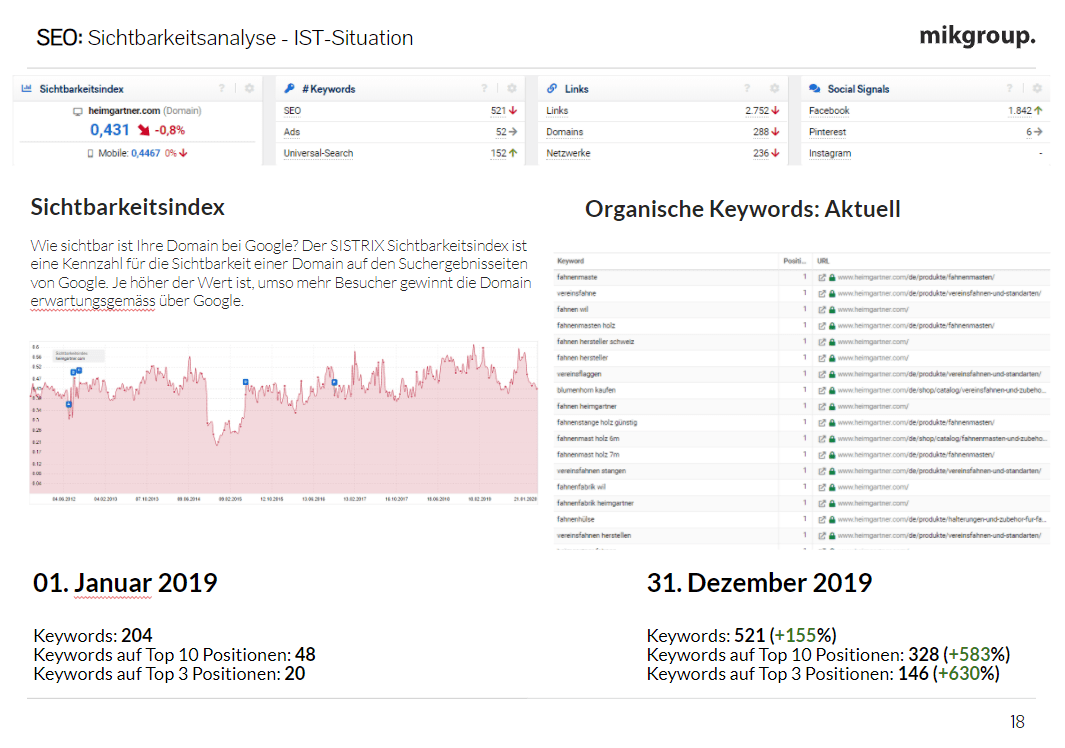Click the Mobile value 0,4467
The image size is (1065, 748).
point(145,154)
